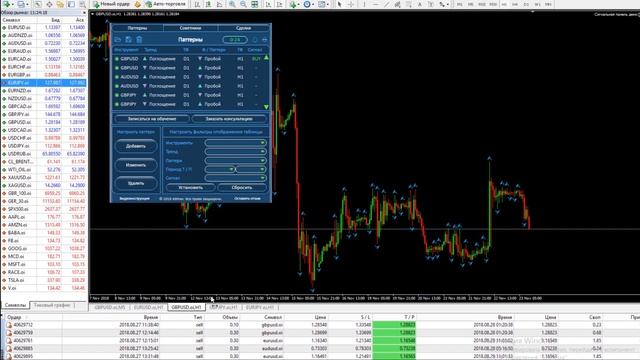Toggle the Terminal panel icon
640x360 pixels.
(x=71, y=4)
